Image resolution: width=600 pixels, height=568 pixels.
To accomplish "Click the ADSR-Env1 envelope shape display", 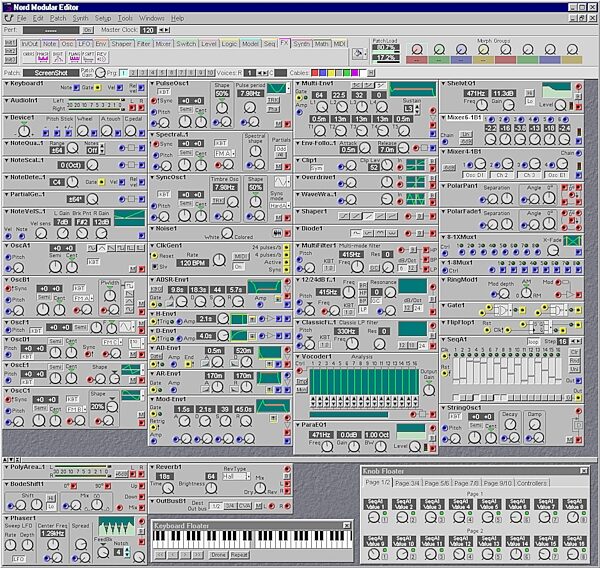I will coord(264,287).
